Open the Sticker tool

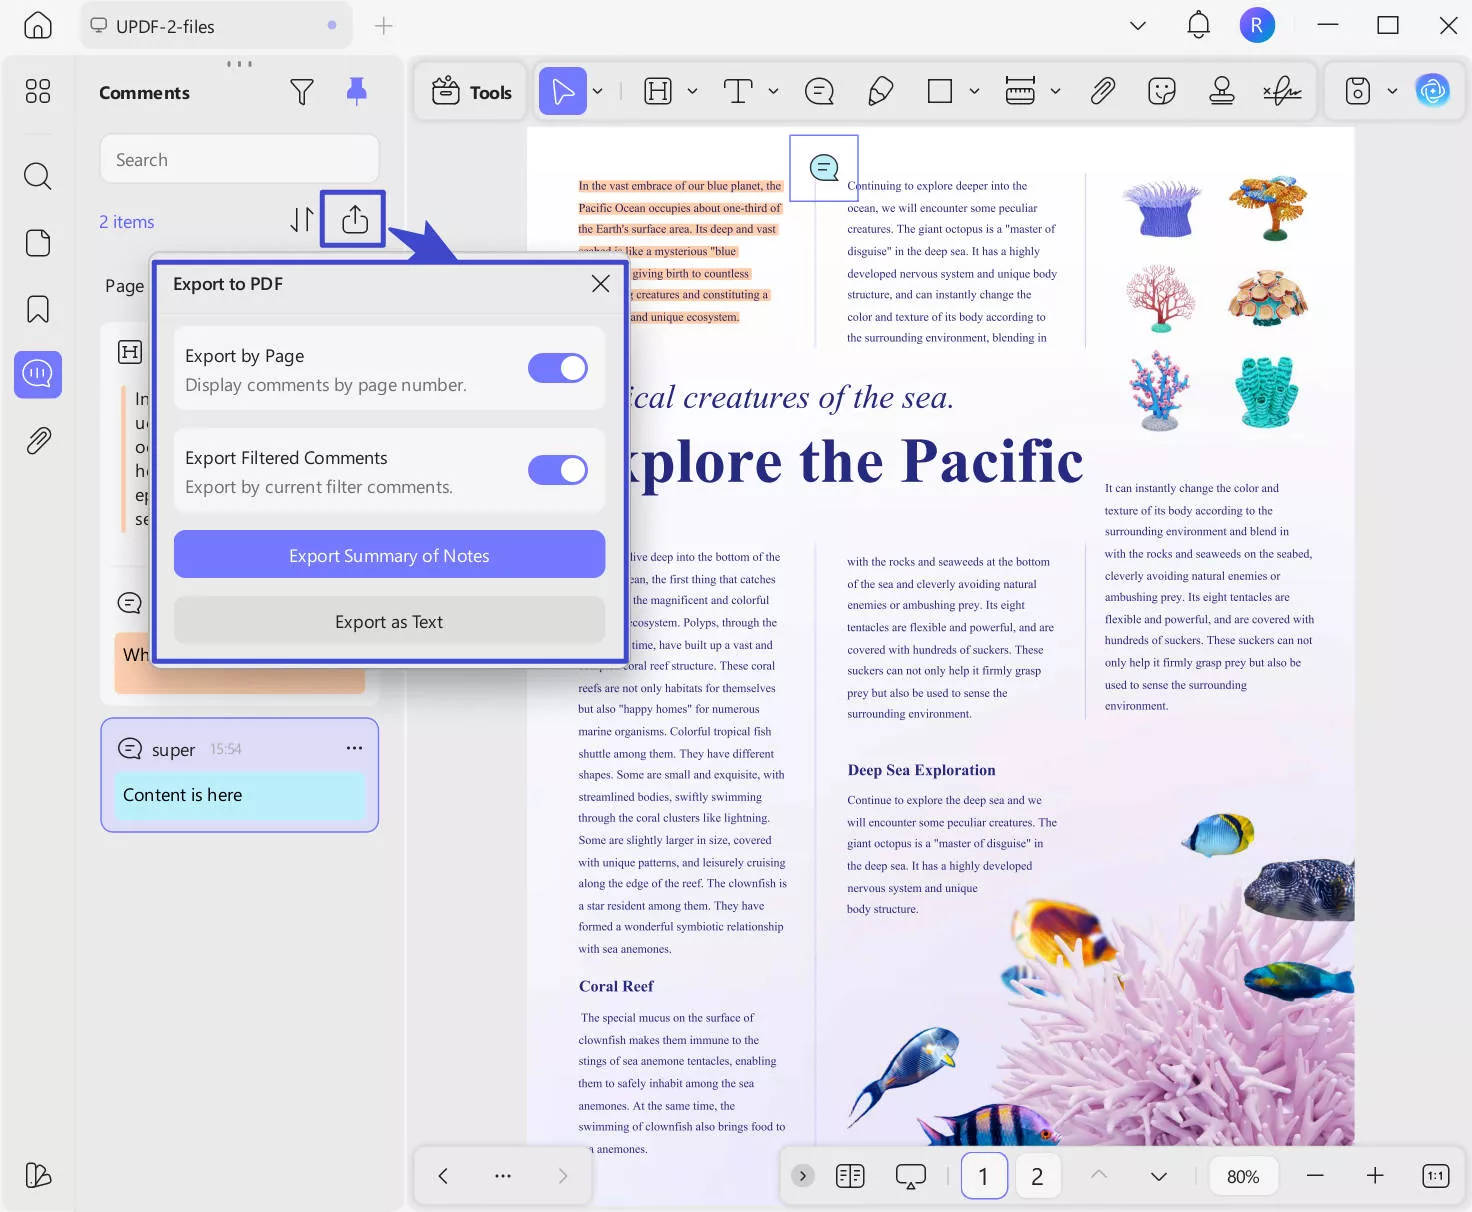(1161, 91)
